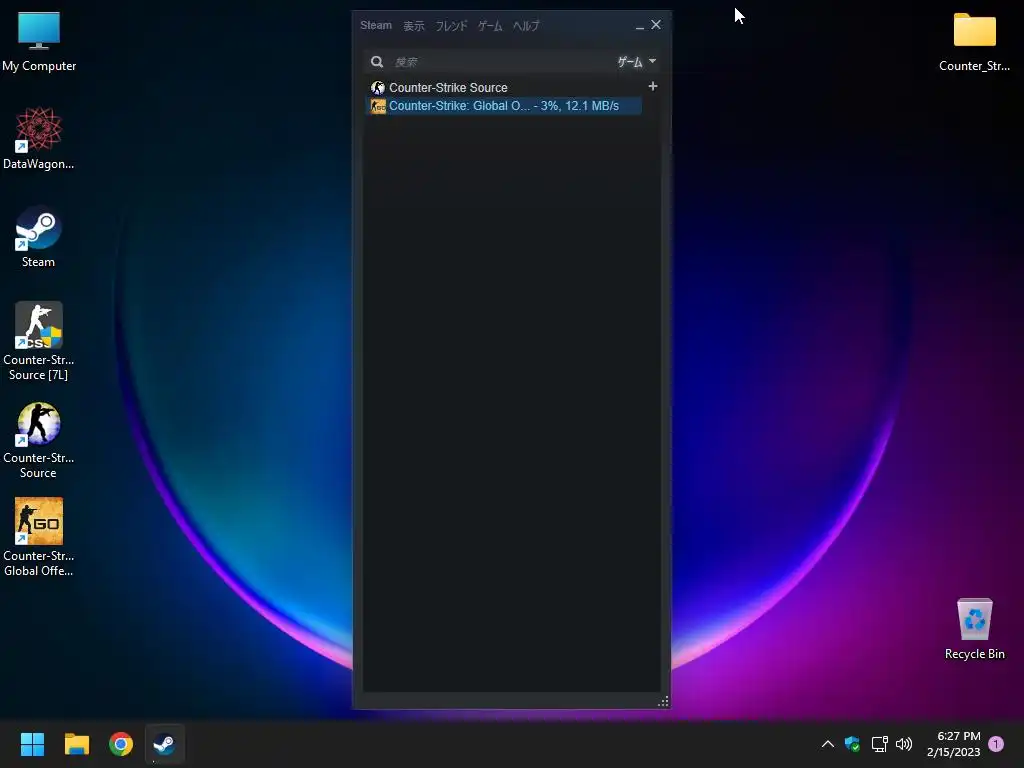Open Windows Security tray icon
The width and height of the screenshot is (1024, 768).
click(x=852, y=744)
